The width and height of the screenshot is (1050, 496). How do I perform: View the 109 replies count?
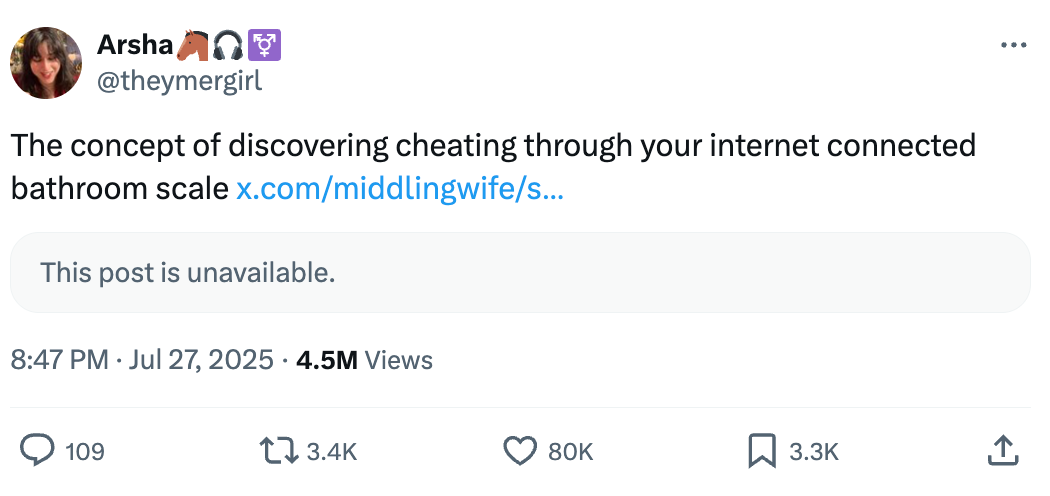(85, 452)
